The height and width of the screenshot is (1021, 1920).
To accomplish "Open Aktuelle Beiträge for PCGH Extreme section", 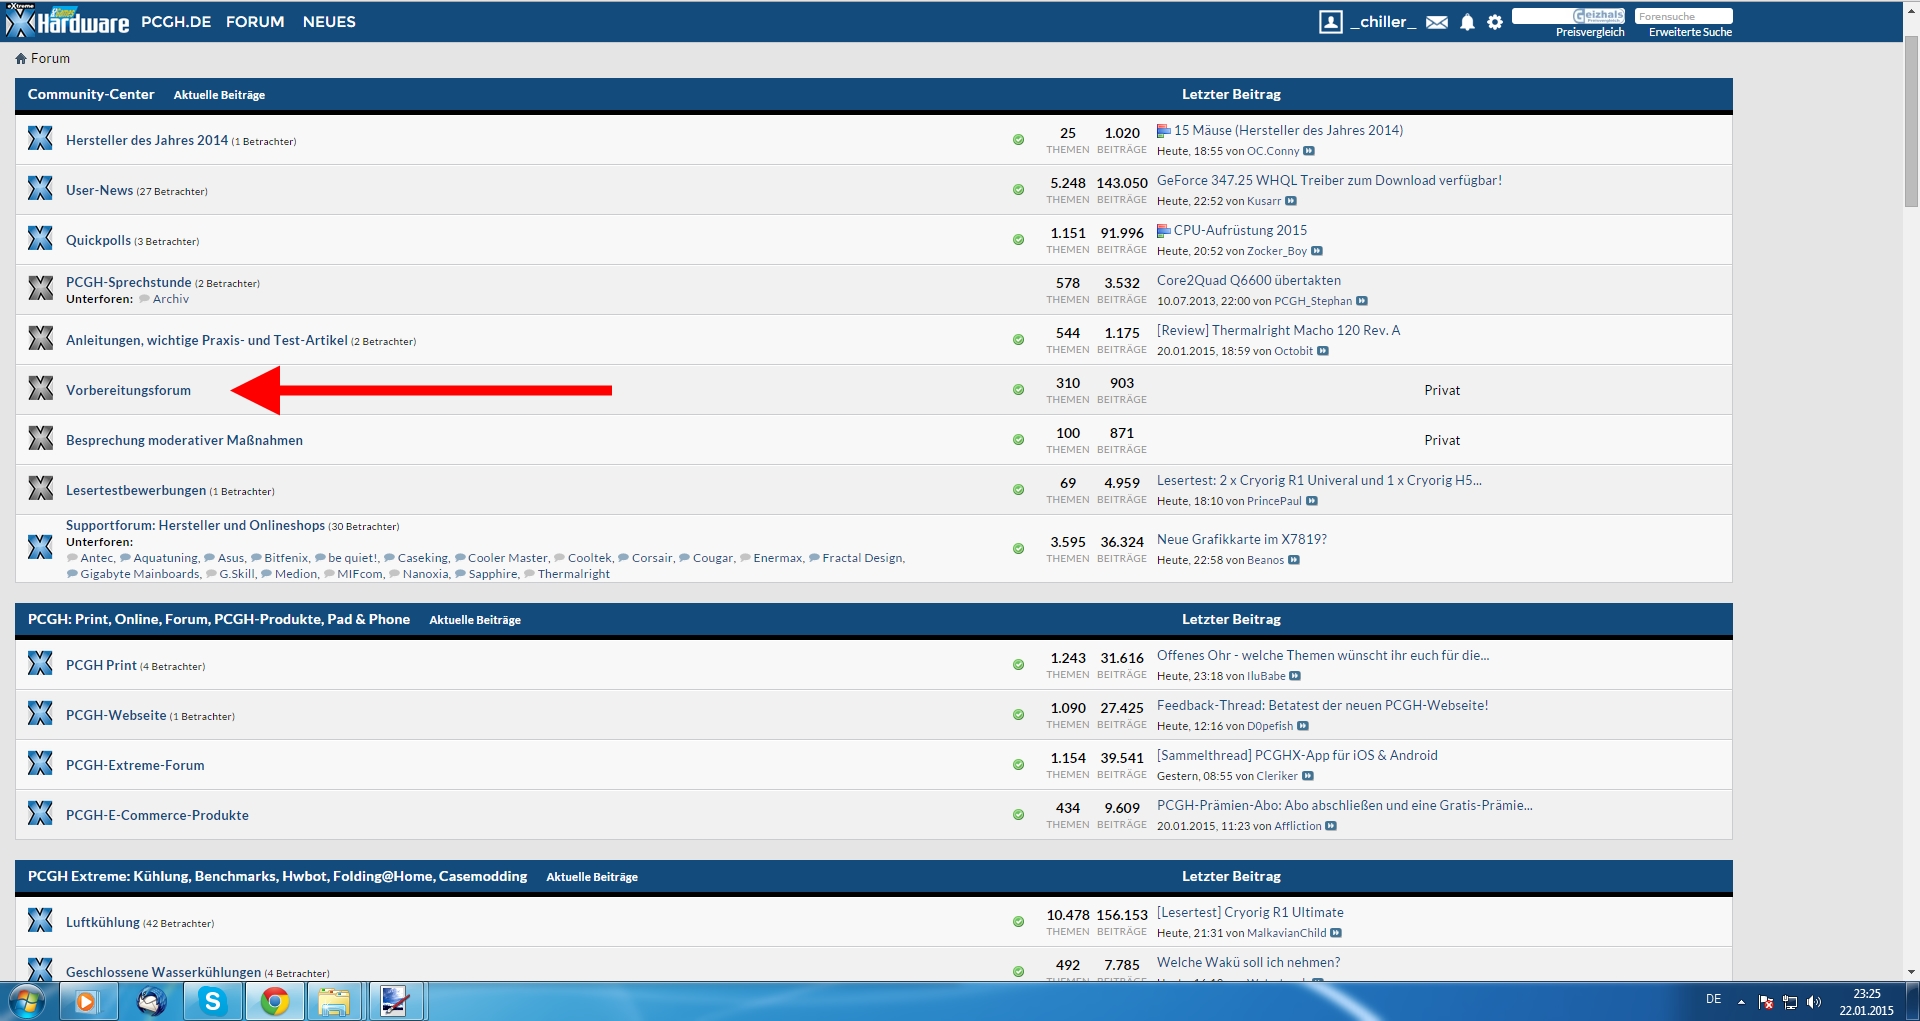I will 592,877.
